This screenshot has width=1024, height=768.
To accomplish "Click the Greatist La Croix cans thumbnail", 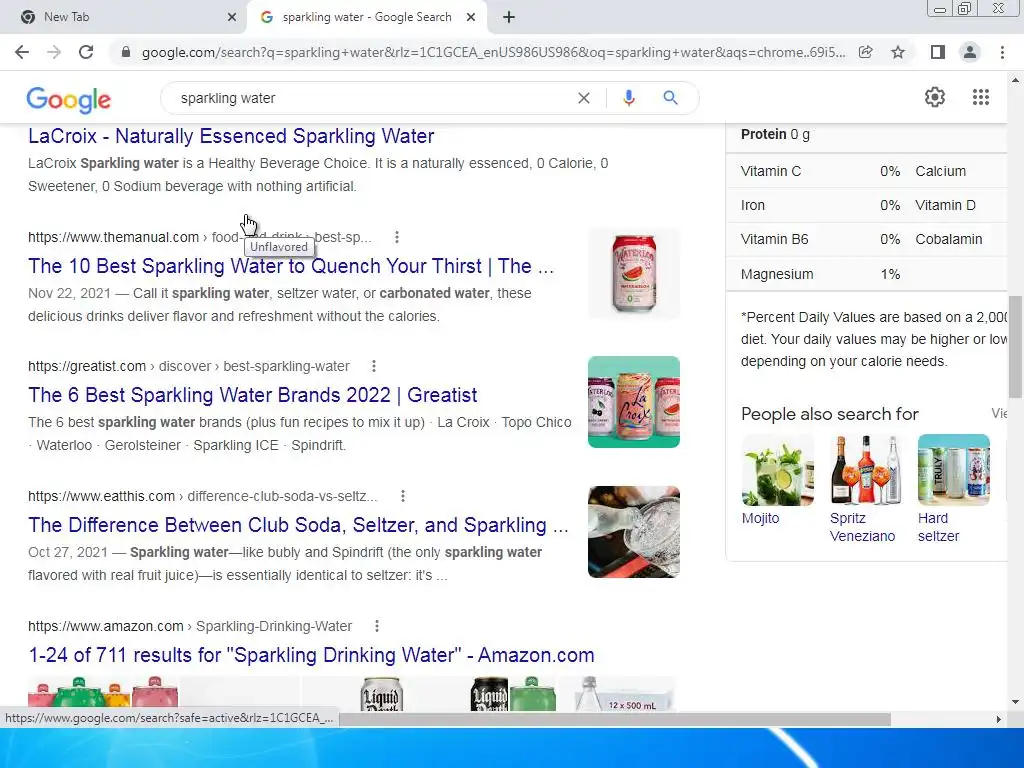I will point(633,402).
